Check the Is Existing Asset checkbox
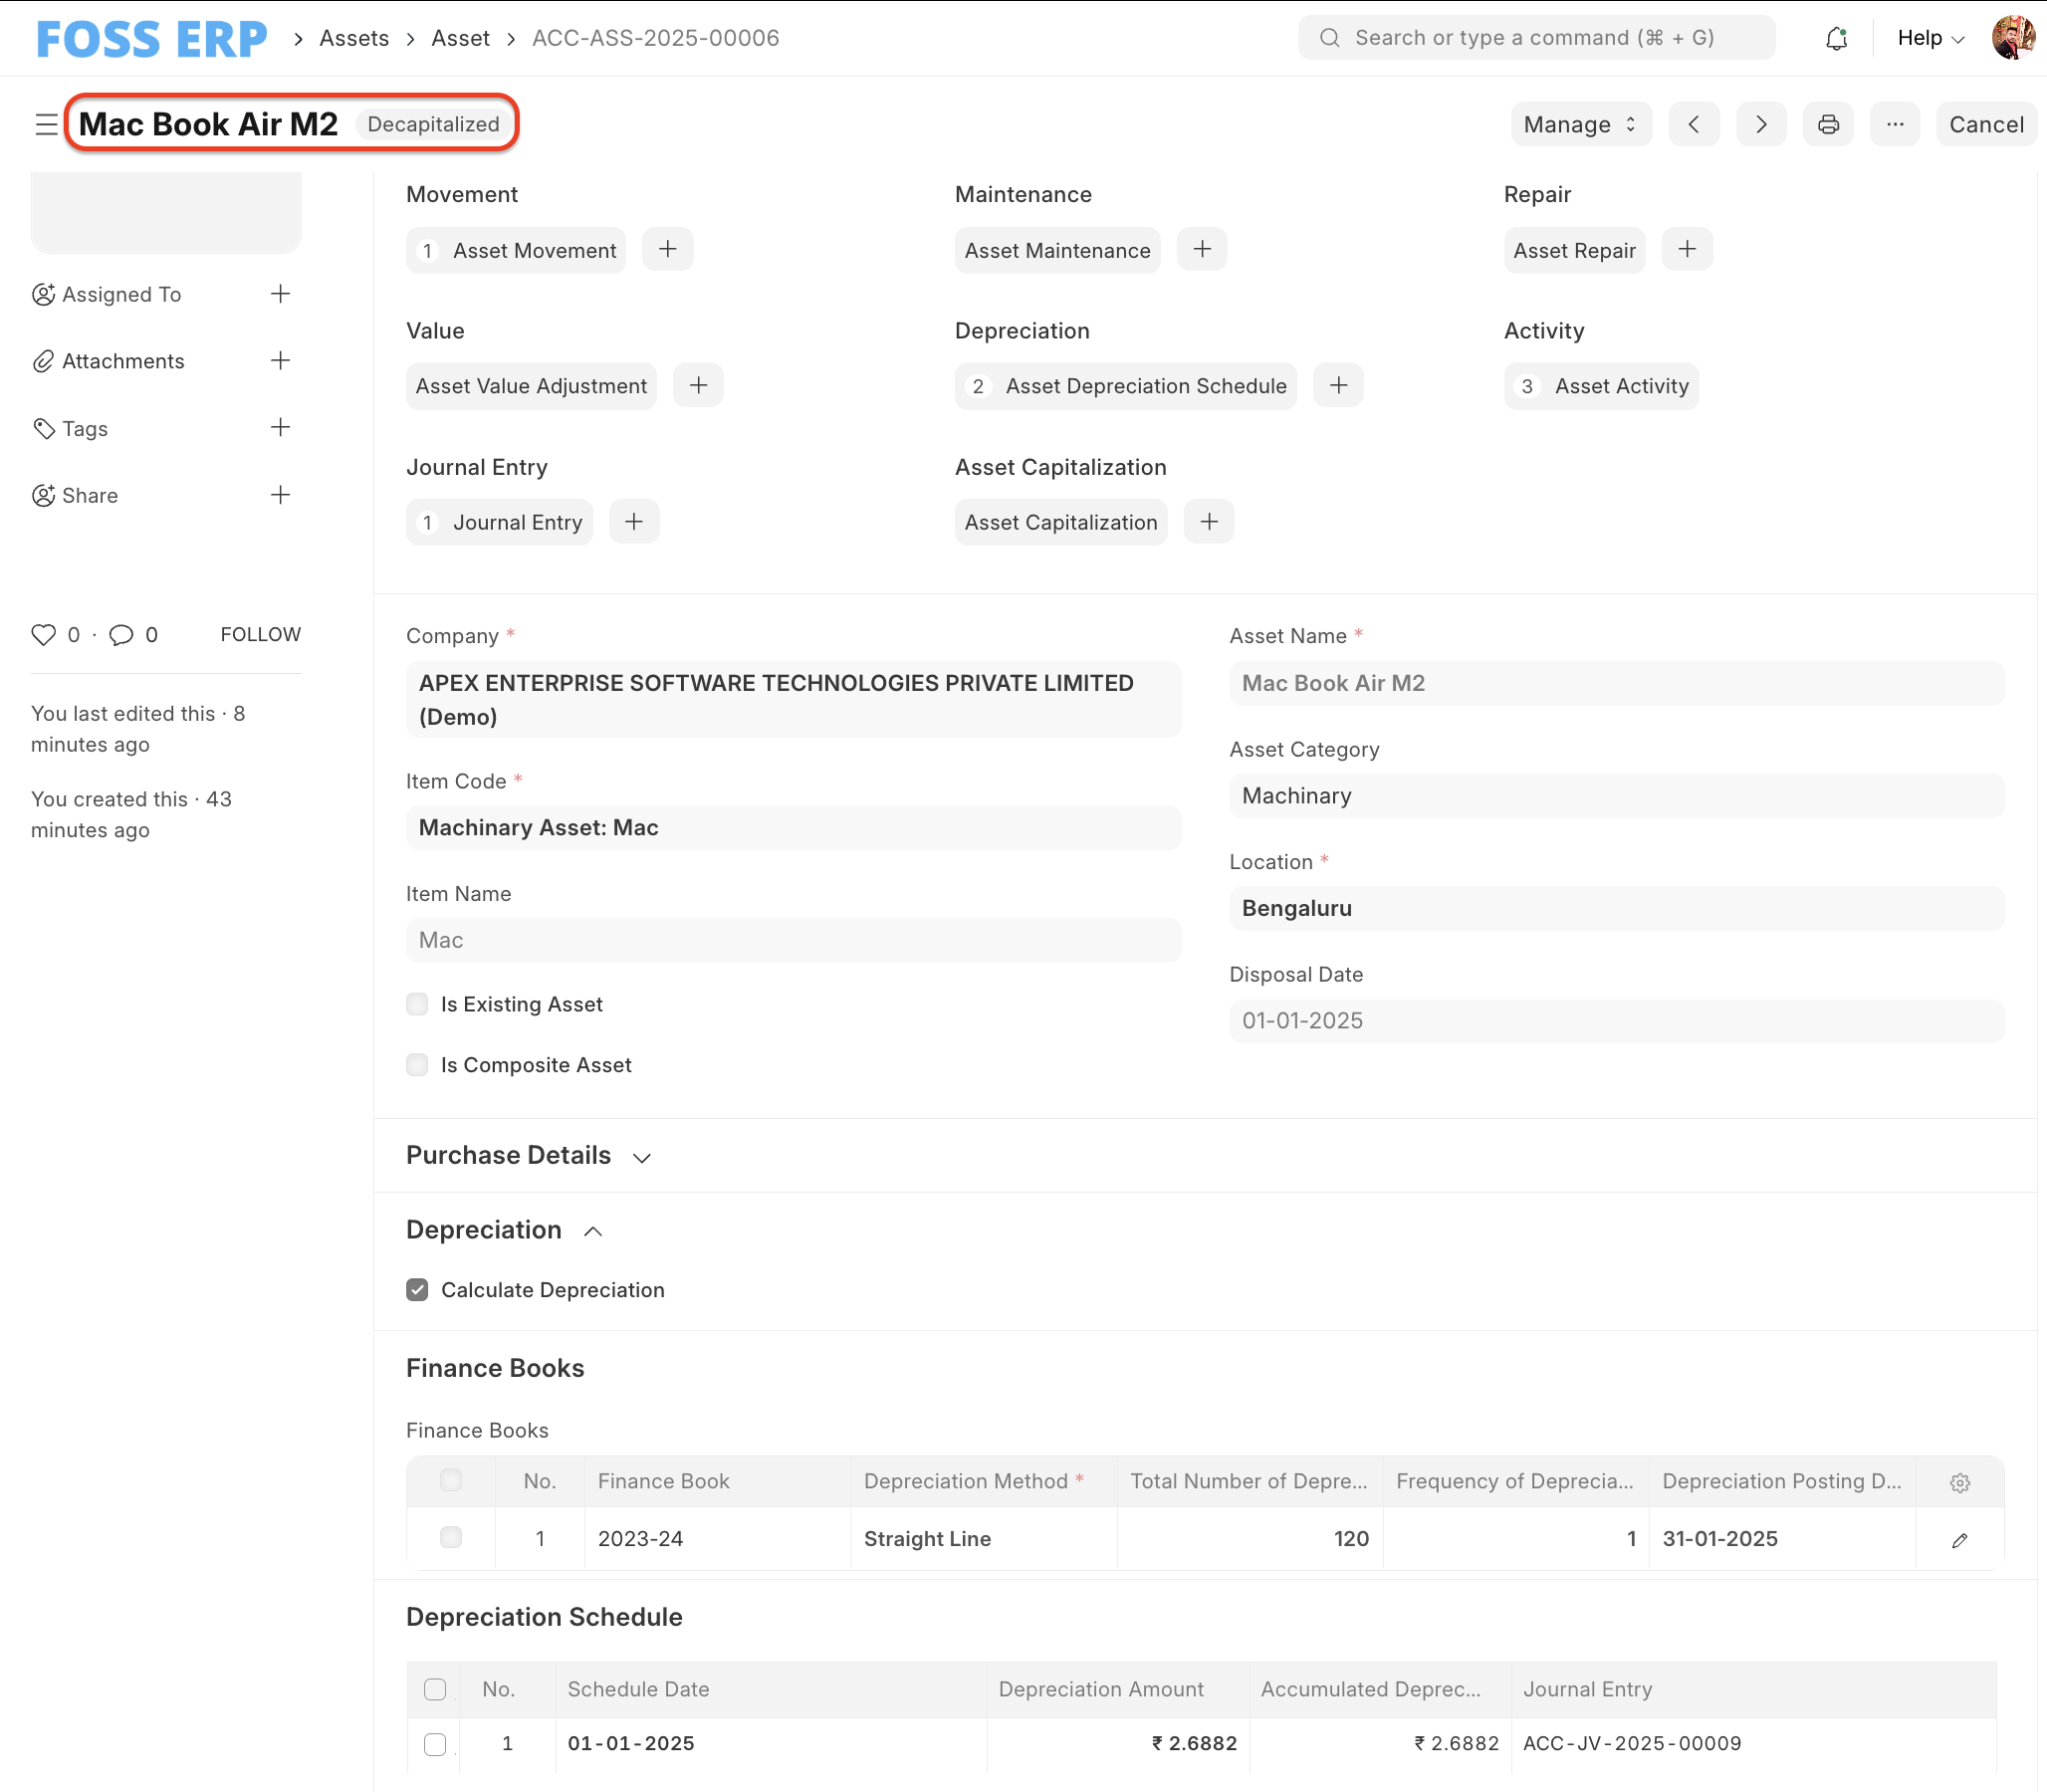Screen dimensions: 2047x1792 pyautogui.click(x=417, y=1004)
